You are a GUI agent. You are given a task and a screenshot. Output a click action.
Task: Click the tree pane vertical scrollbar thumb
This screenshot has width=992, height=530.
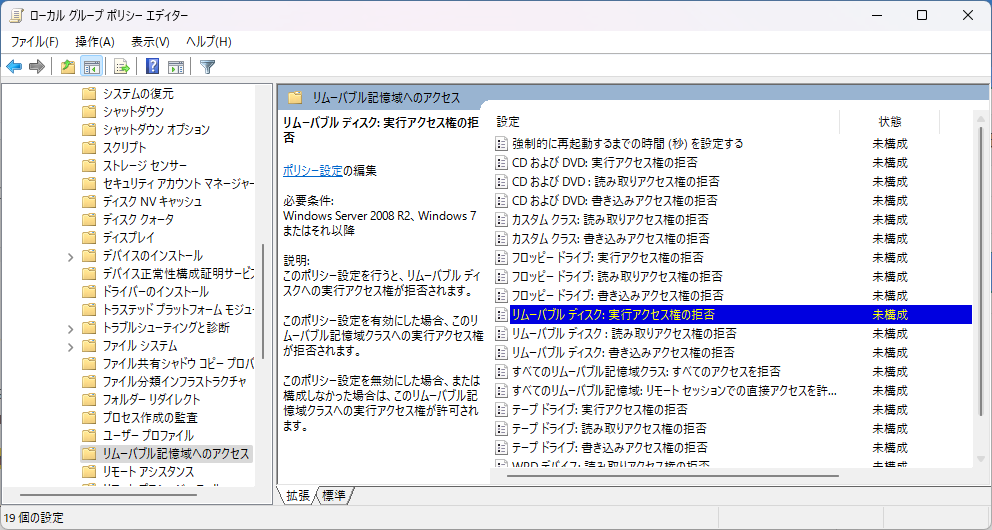tap(263, 301)
